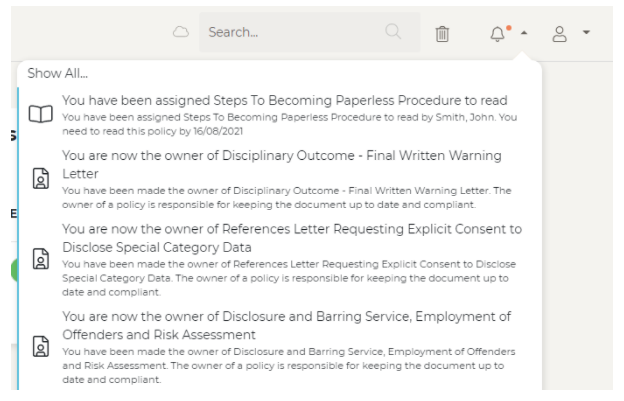Click the cloud icon beside the search box
Screen dimensions: 624x401
click(x=181, y=32)
